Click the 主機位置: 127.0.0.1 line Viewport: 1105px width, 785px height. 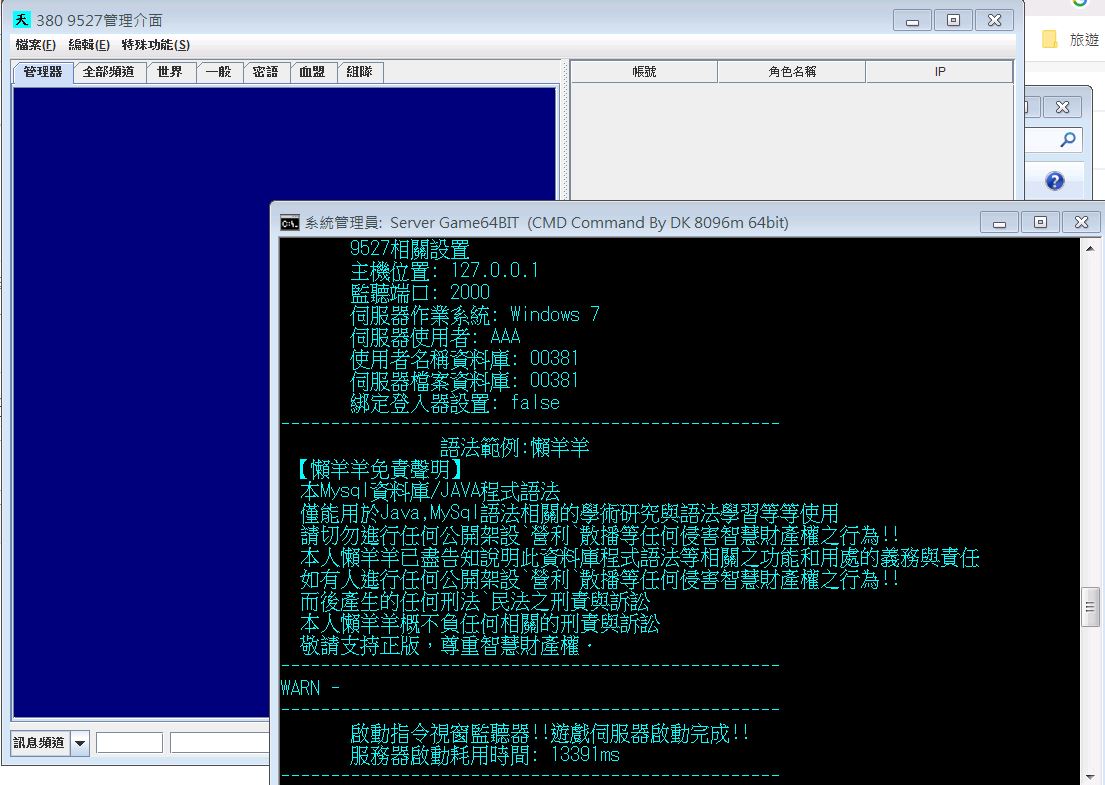click(x=445, y=271)
